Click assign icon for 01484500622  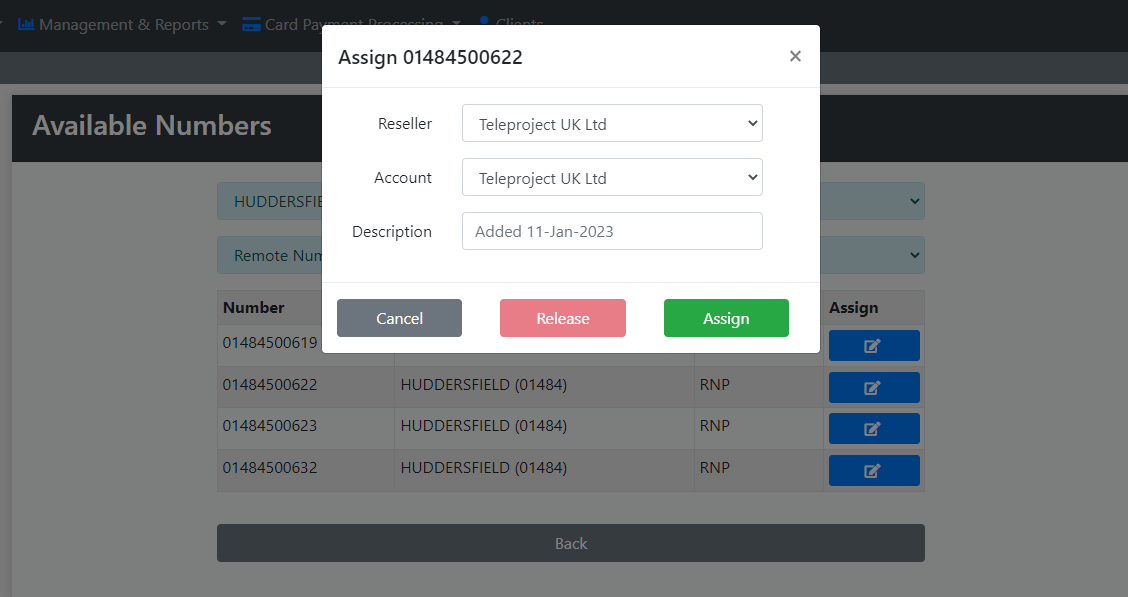click(874, 388)
